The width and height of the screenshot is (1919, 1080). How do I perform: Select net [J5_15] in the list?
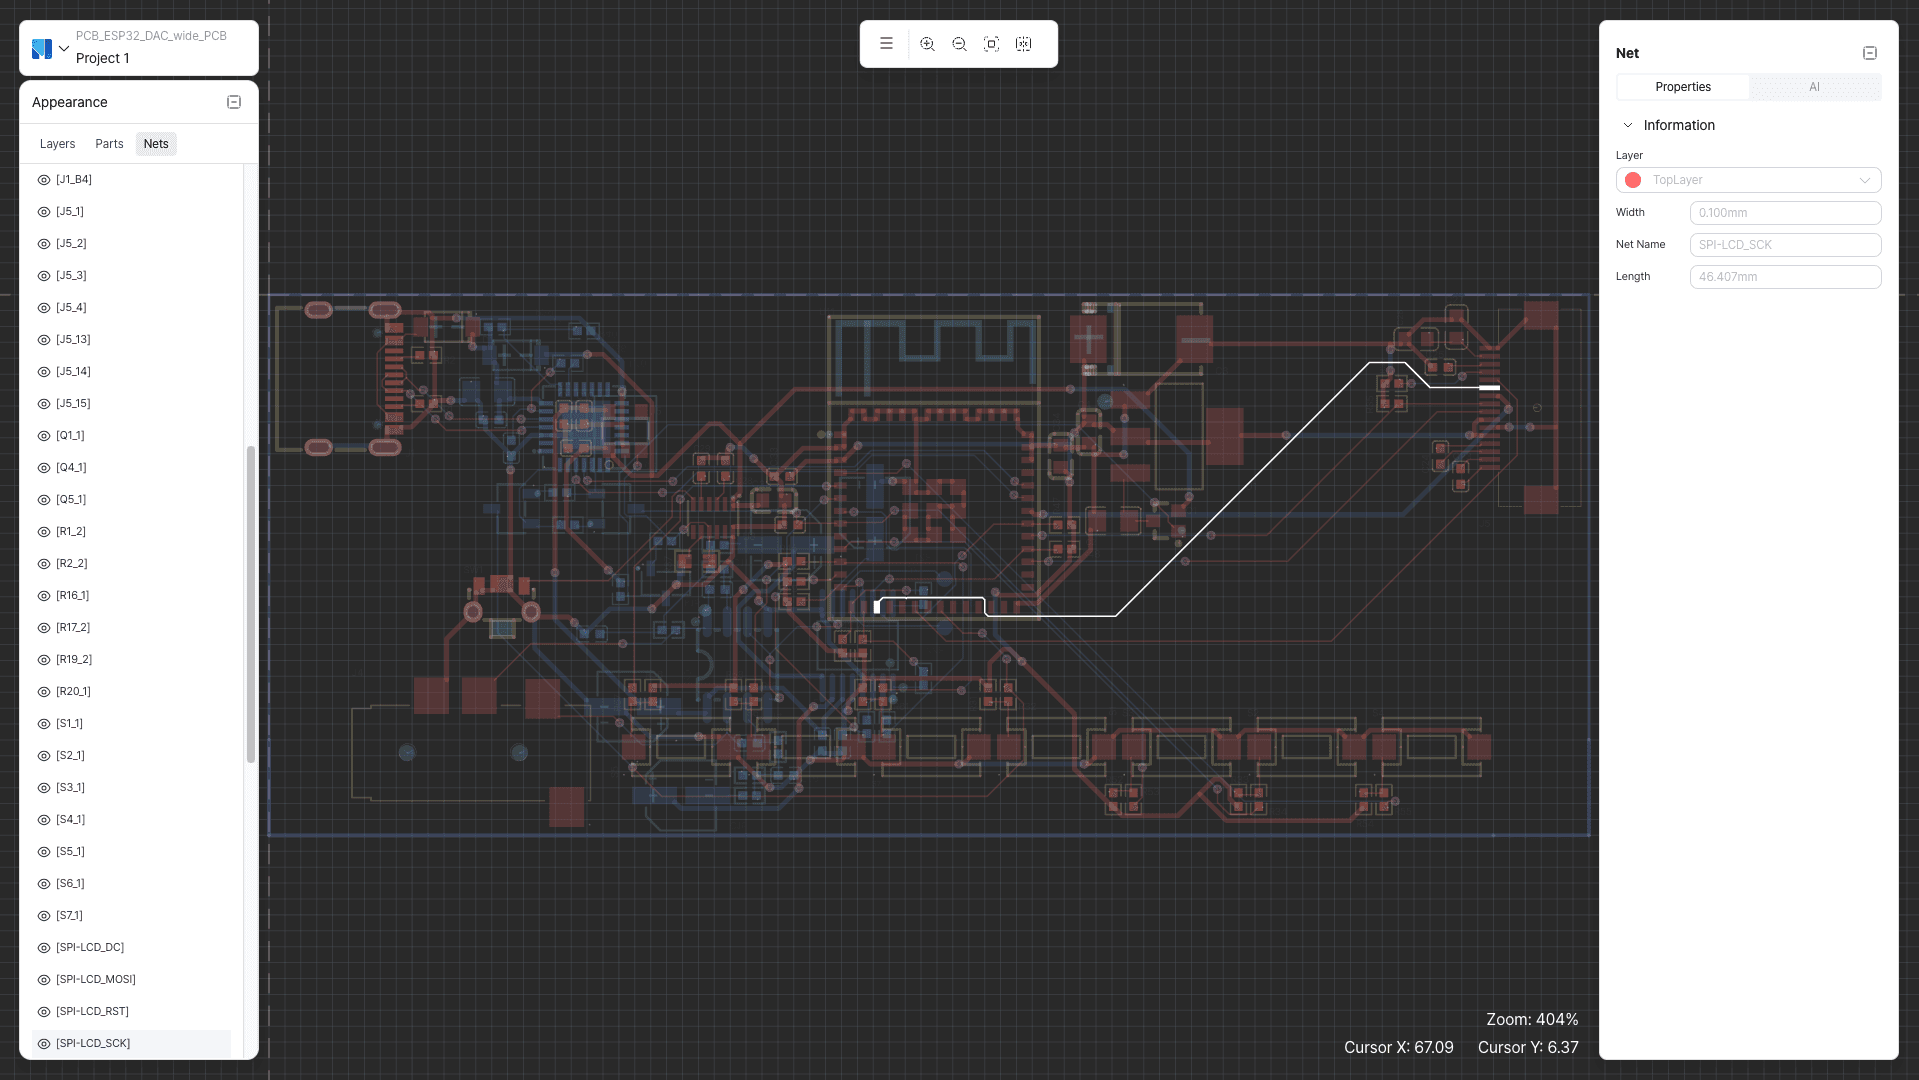131,403
